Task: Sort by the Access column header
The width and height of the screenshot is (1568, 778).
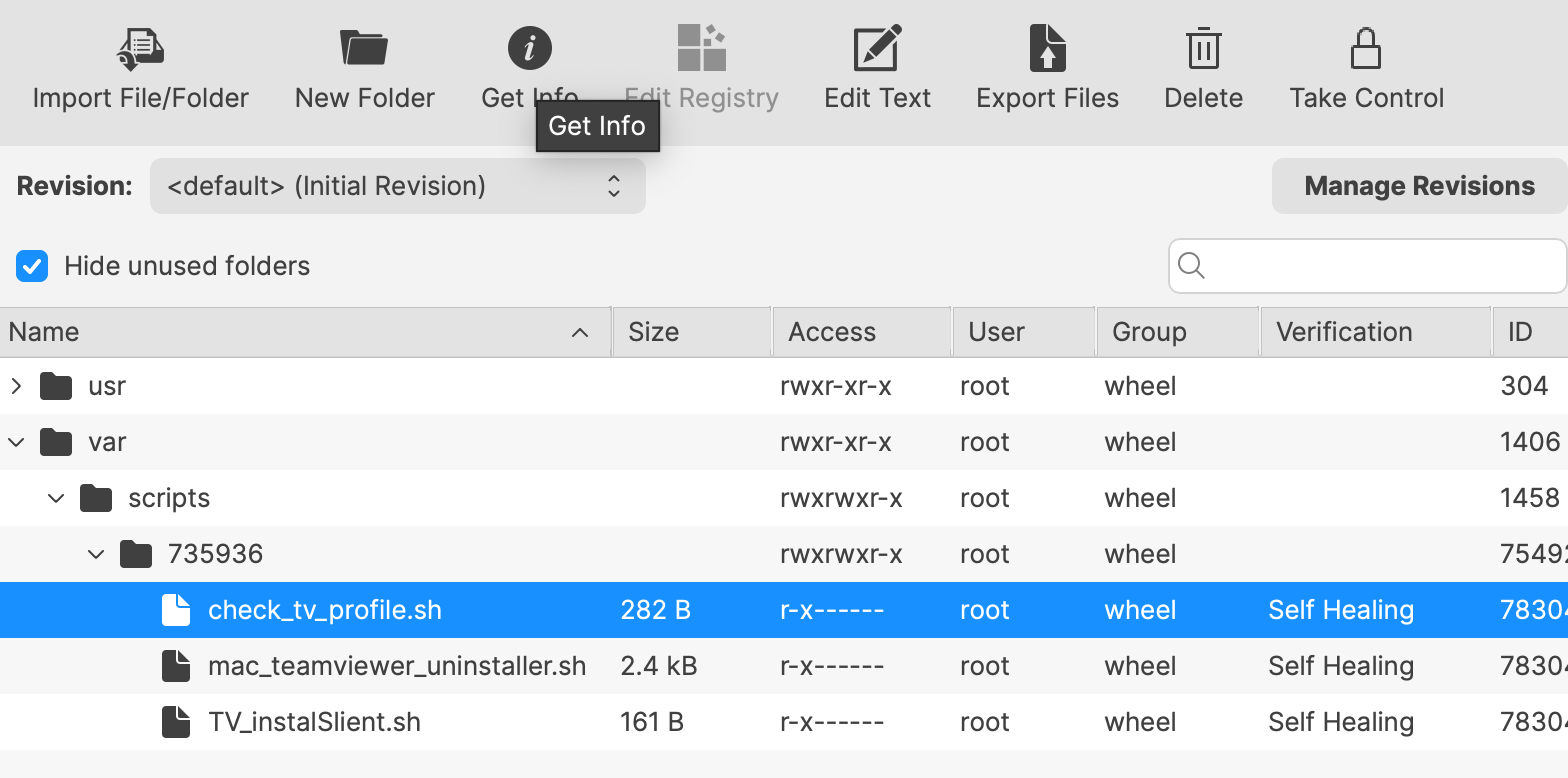Action: point(862,332)
